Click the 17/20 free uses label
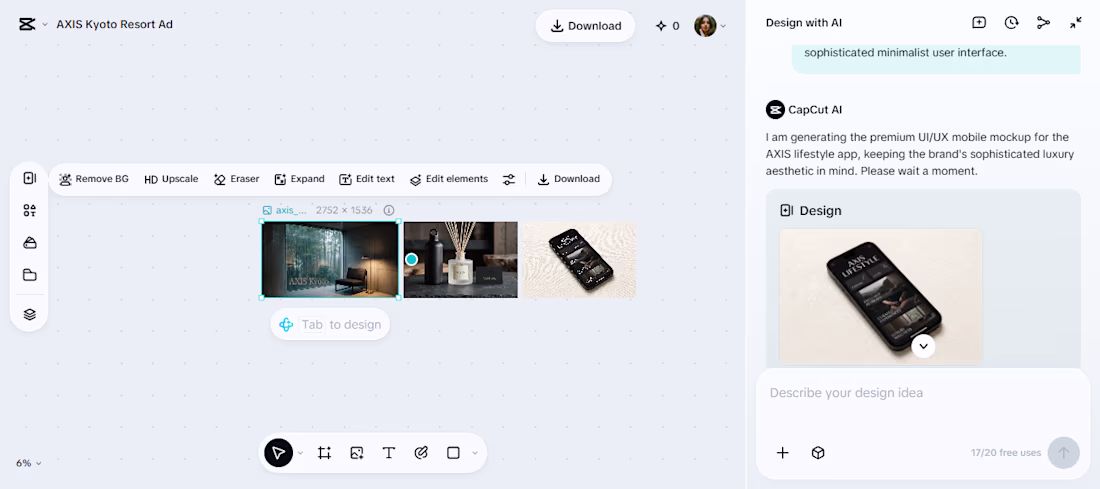This screenshot has width=1100, height=489. pos(1006,453)
